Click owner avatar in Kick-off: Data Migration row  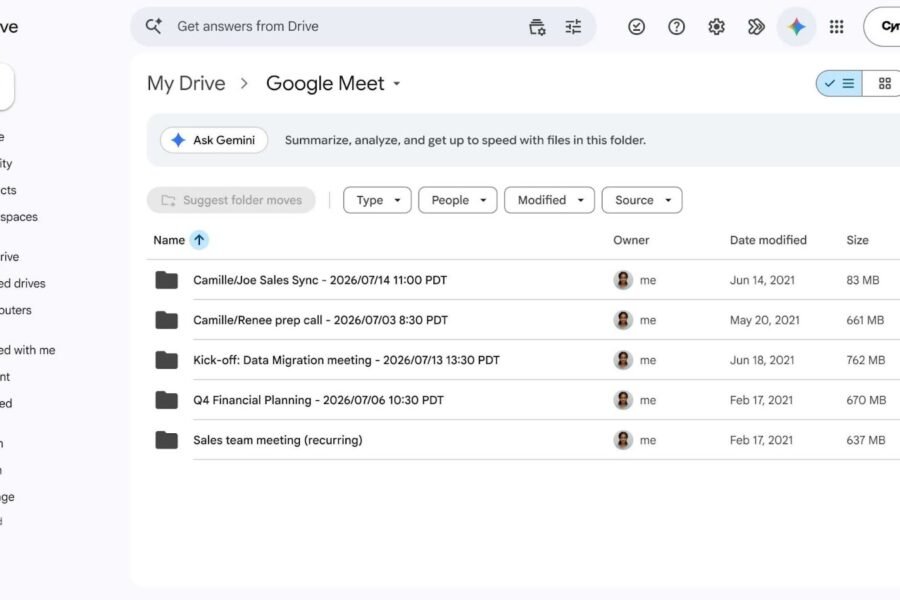point(623,360)
